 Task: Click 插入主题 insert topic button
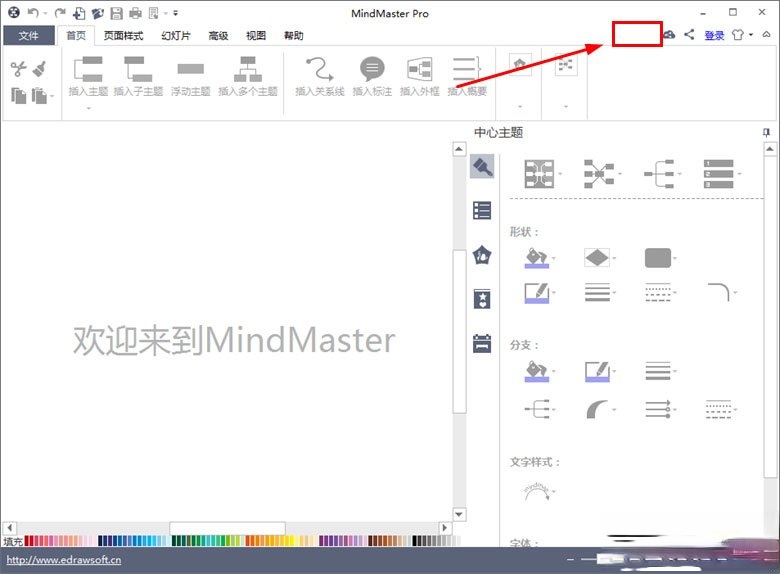pos(88,76)
